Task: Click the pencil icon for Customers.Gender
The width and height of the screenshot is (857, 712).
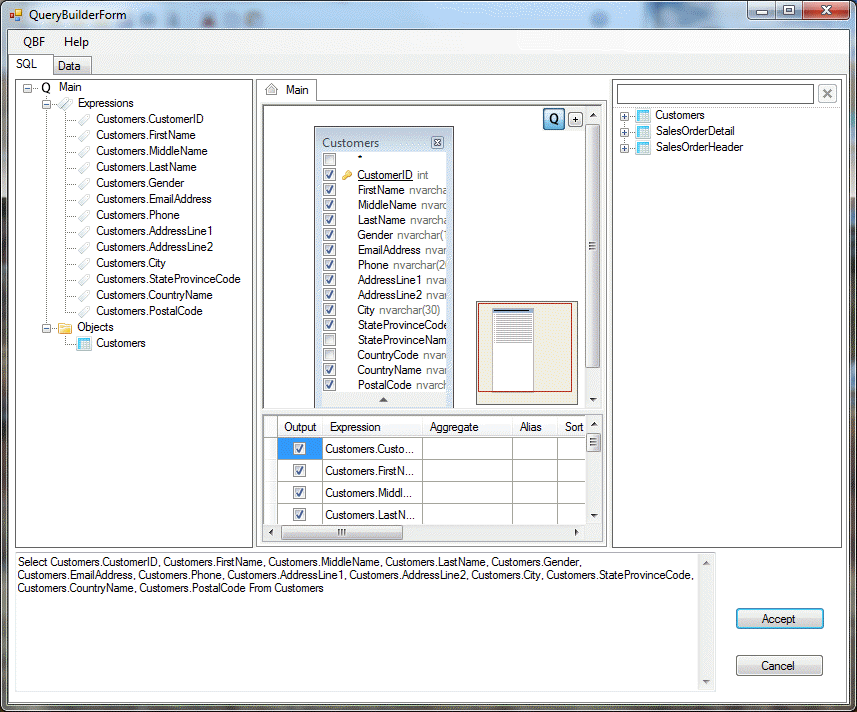Action: [84, 183]
